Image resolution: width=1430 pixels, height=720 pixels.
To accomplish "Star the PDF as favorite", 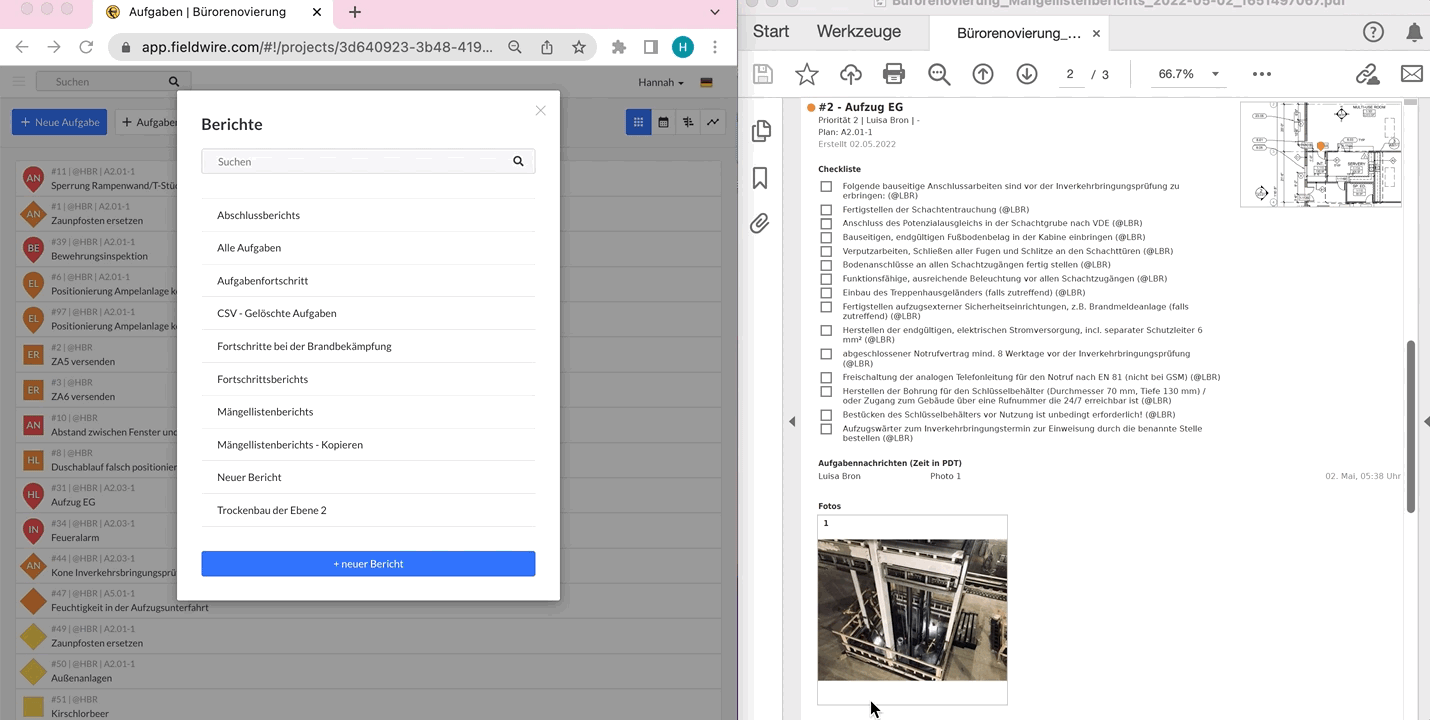I will 806,74.
